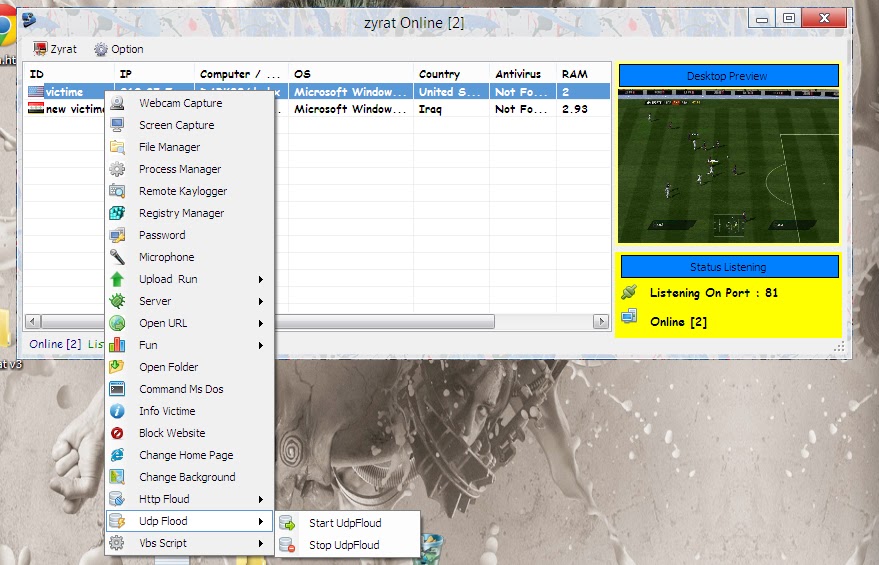Click the Status Listening header button
This screenshot has height=565, width=879.
point(729,267)
